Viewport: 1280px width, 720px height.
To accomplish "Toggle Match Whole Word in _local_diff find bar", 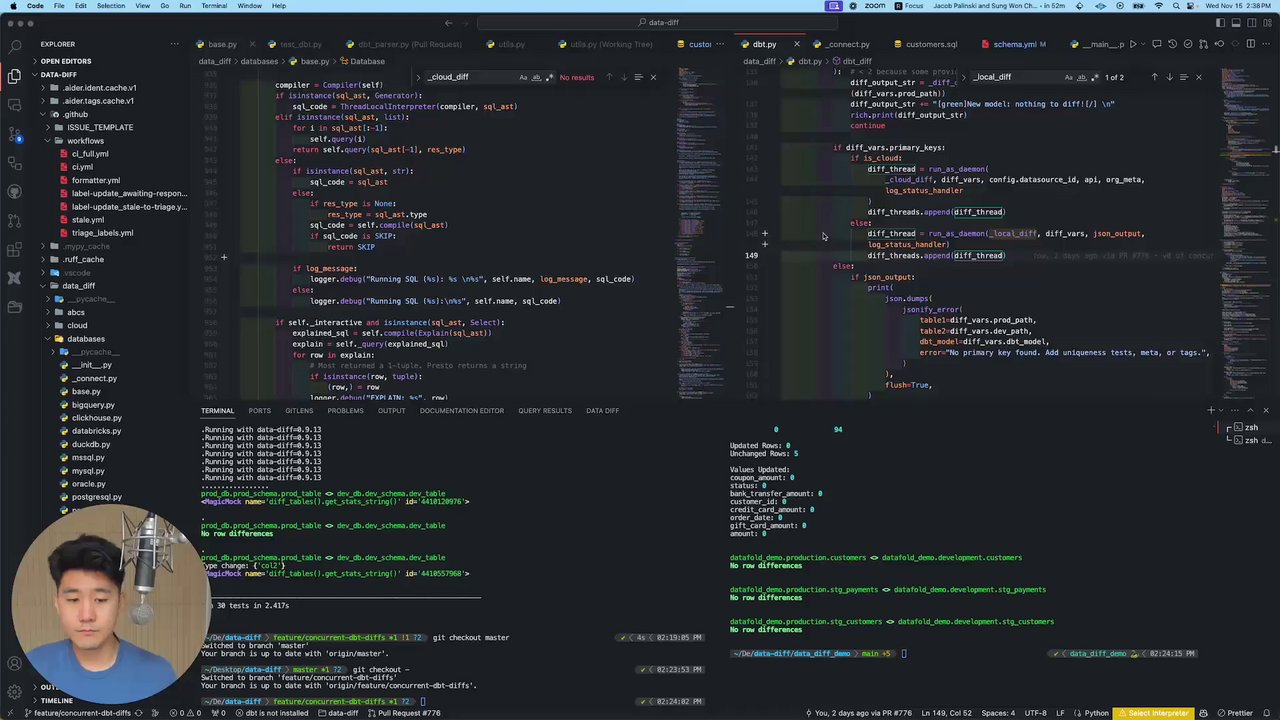I will [1081, 77].
